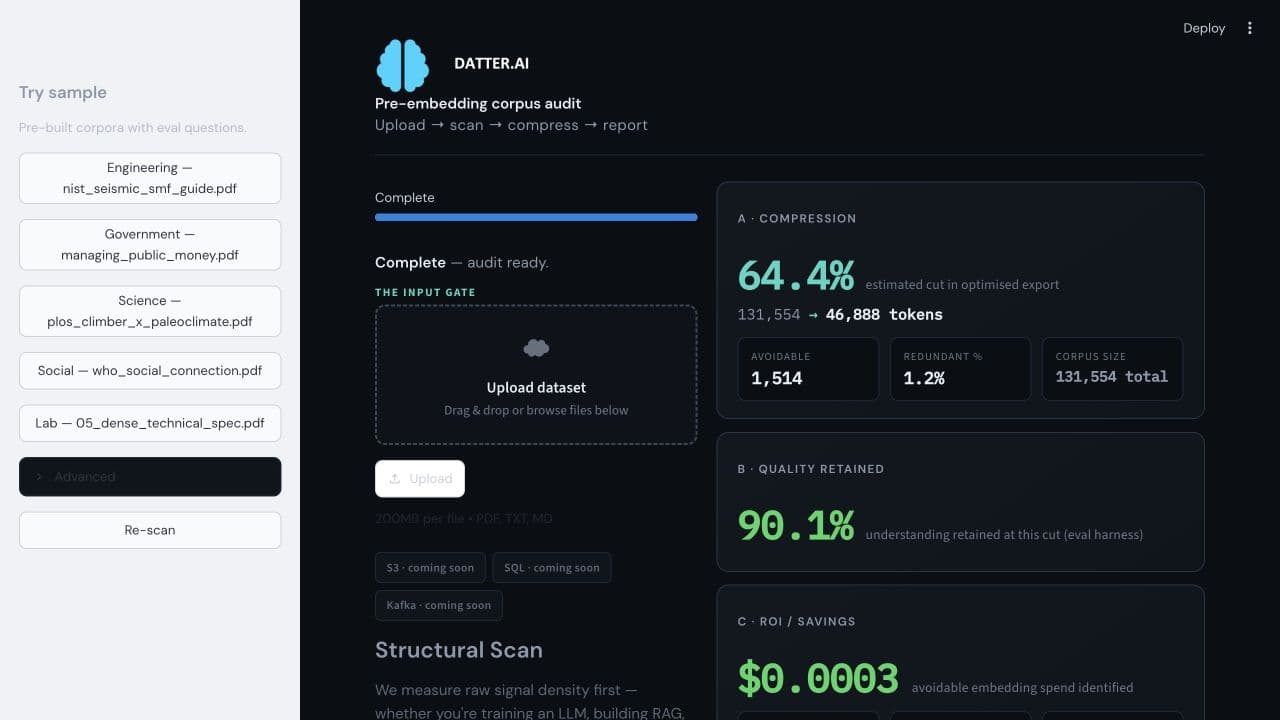Load Science plos_climber_x_paleoclimate.pdf sample
Image resolution: width=1280 pixels, height=720 pixels.
(150, 311)
